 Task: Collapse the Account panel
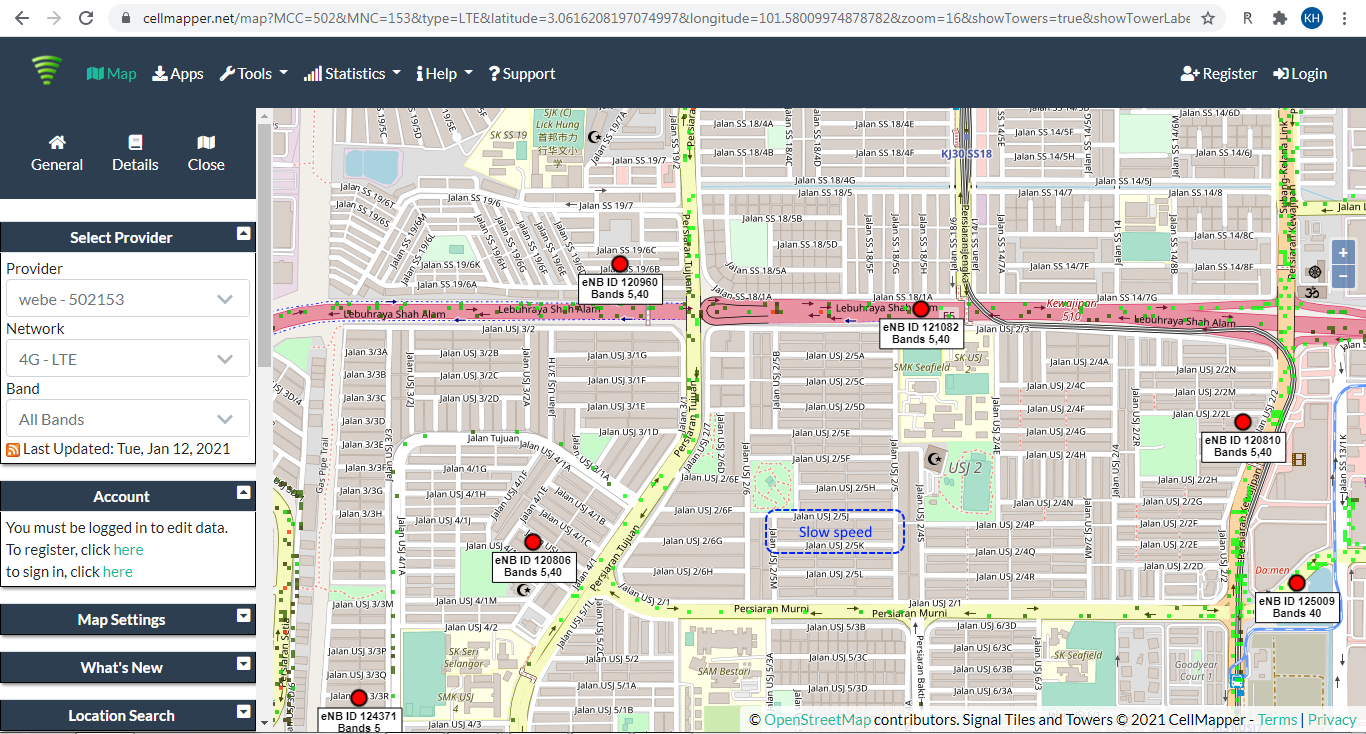tap(243, 492)
